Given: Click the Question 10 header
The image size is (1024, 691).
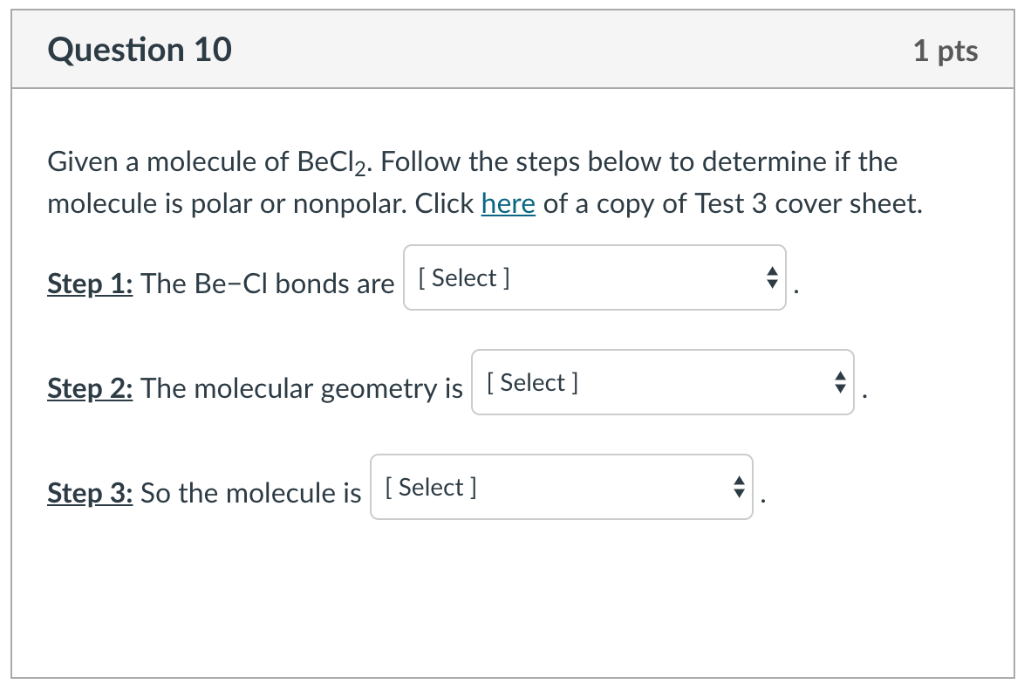Looking at the screenshot, I should tap(140, 48).
